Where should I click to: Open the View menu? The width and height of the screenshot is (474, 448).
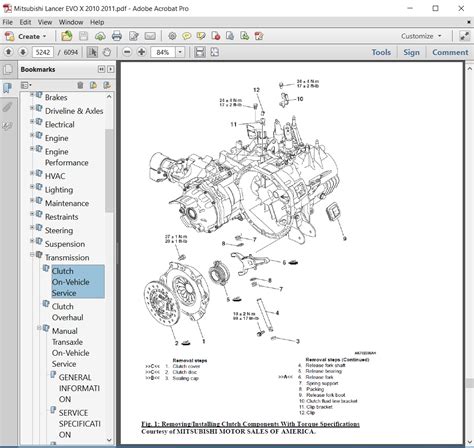[x=45, y=22]
